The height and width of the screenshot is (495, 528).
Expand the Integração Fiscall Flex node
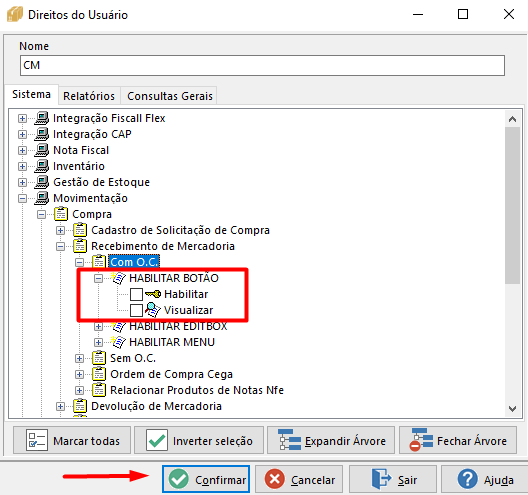pyautogui.click(x=22, y=119)
